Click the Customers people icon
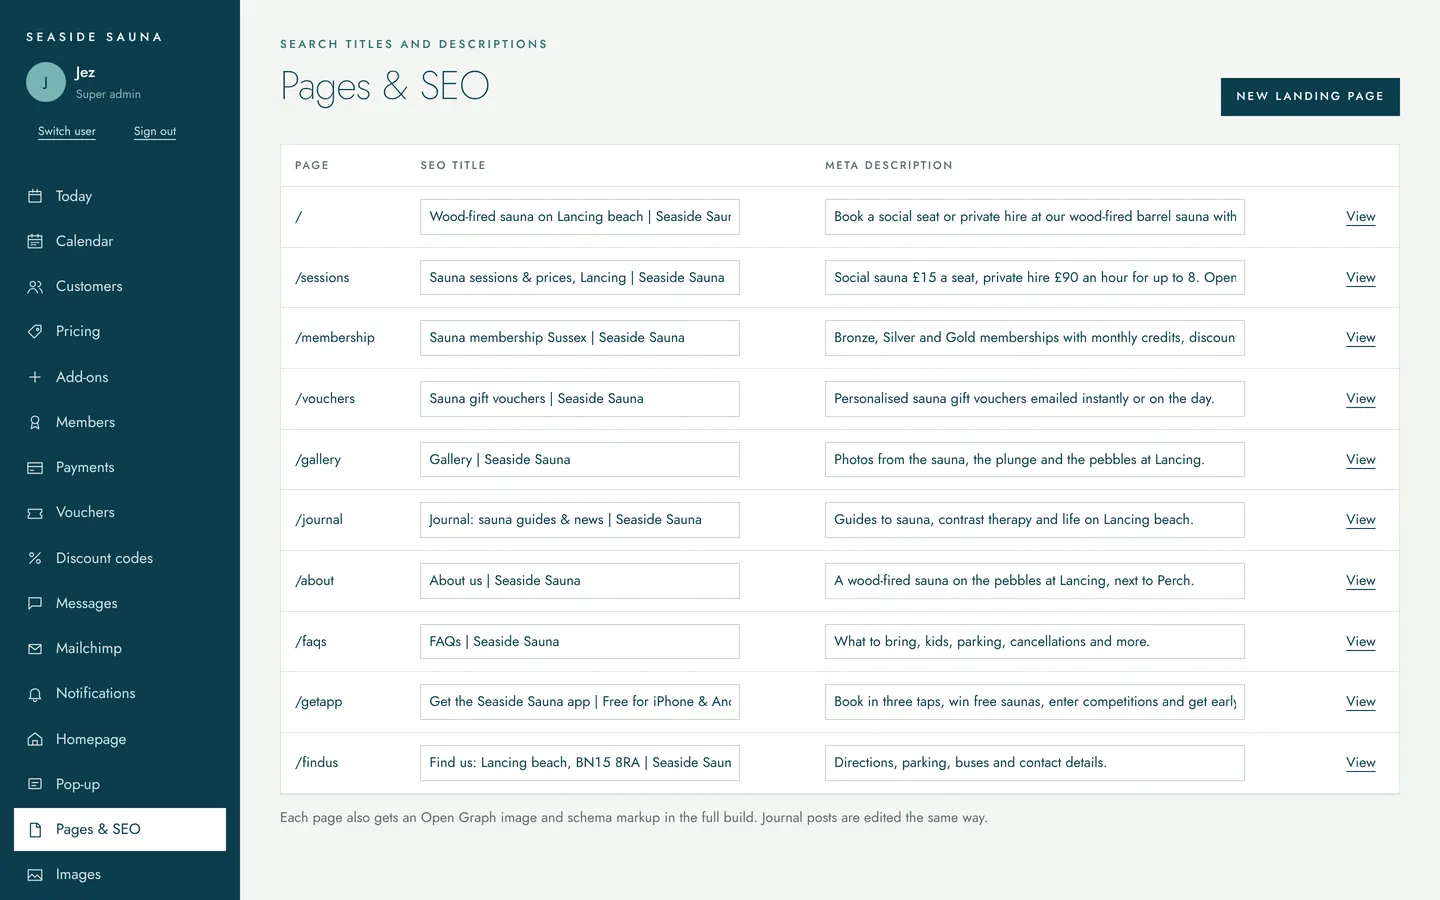 (x=35, y=287)
